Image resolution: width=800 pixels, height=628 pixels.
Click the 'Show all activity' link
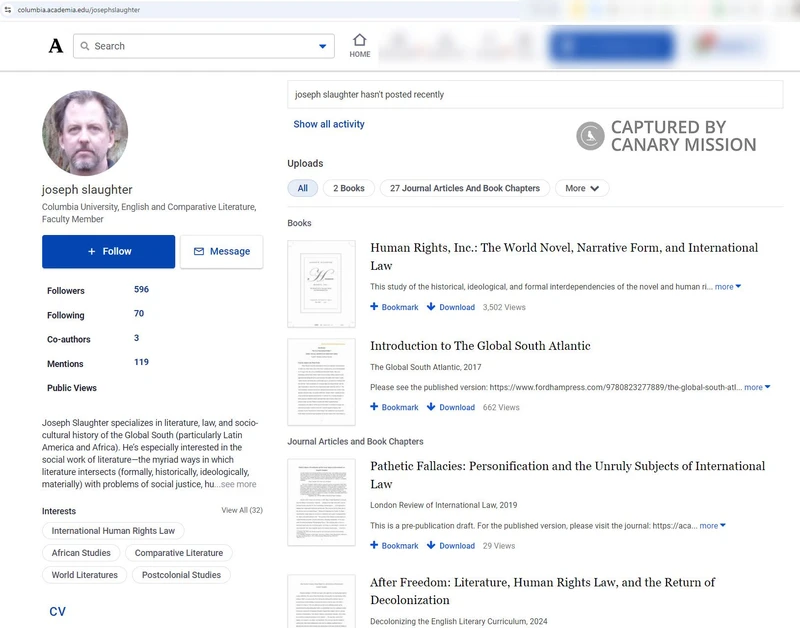pyautogui.click(x=328, y=124)
